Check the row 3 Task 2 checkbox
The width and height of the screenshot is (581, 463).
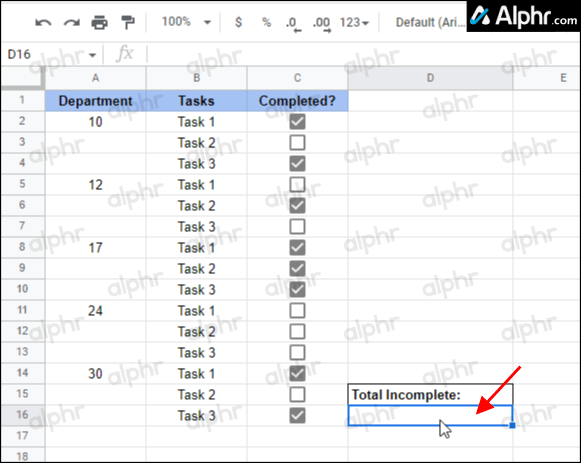coord(298,143)
